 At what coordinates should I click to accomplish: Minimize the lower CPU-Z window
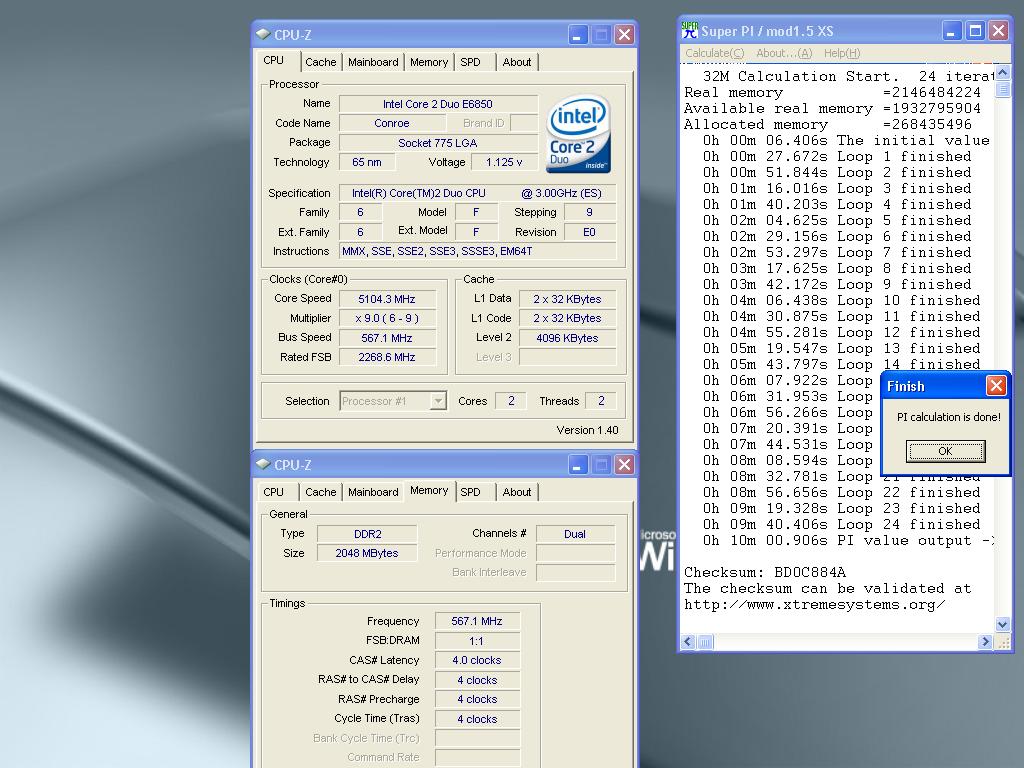577,464
